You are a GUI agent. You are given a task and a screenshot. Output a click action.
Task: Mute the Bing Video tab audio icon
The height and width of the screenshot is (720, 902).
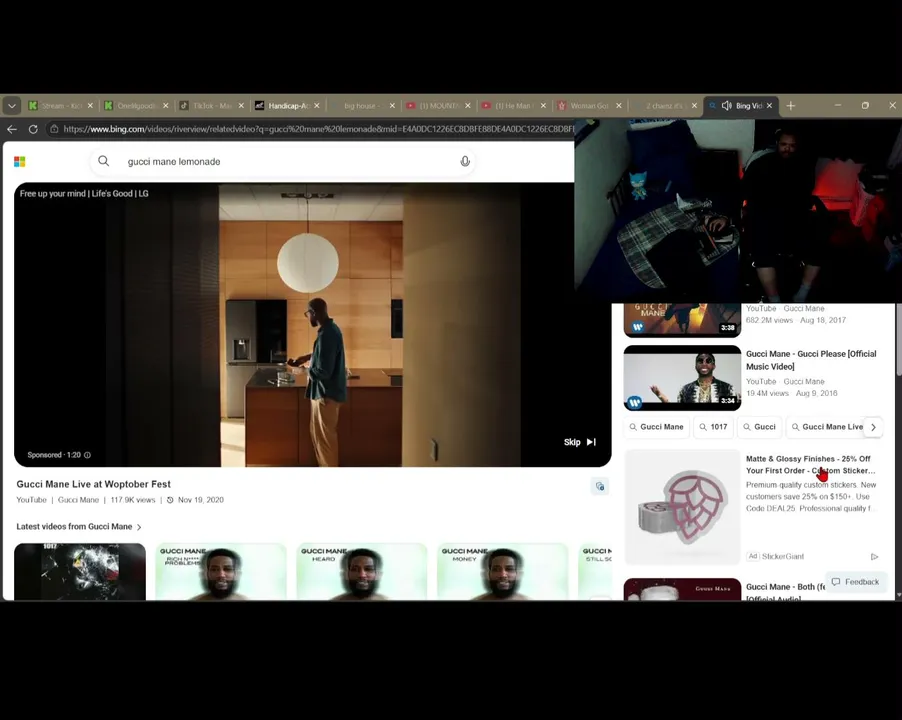(727, 106)
